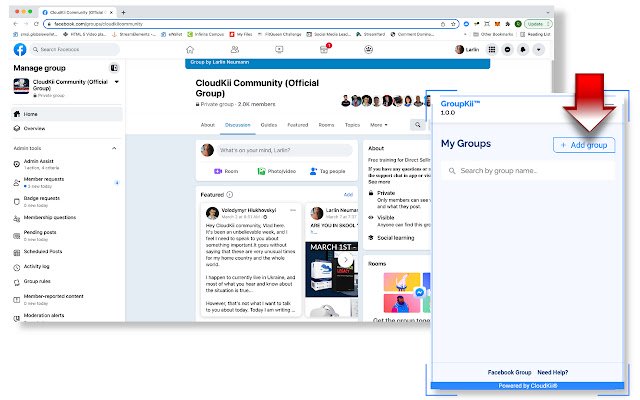The height and width of the screenshot is (400, 640).
Task: Open the MARCH 1ST post image
Action: coord(331,269)
